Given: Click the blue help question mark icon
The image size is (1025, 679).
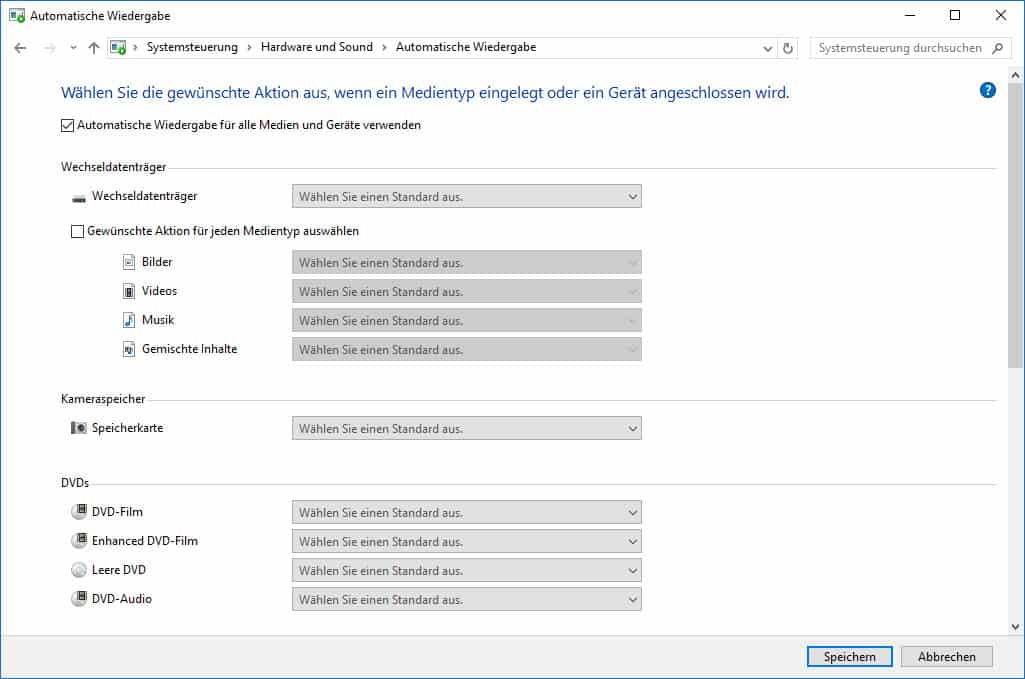Looking at the screenshot, I should [988, 90].
